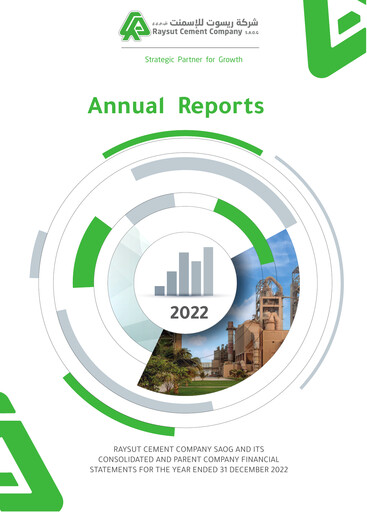367x512 pixels.
Task: Click the bar chart graphic above 2022
Action: [184, 271]
